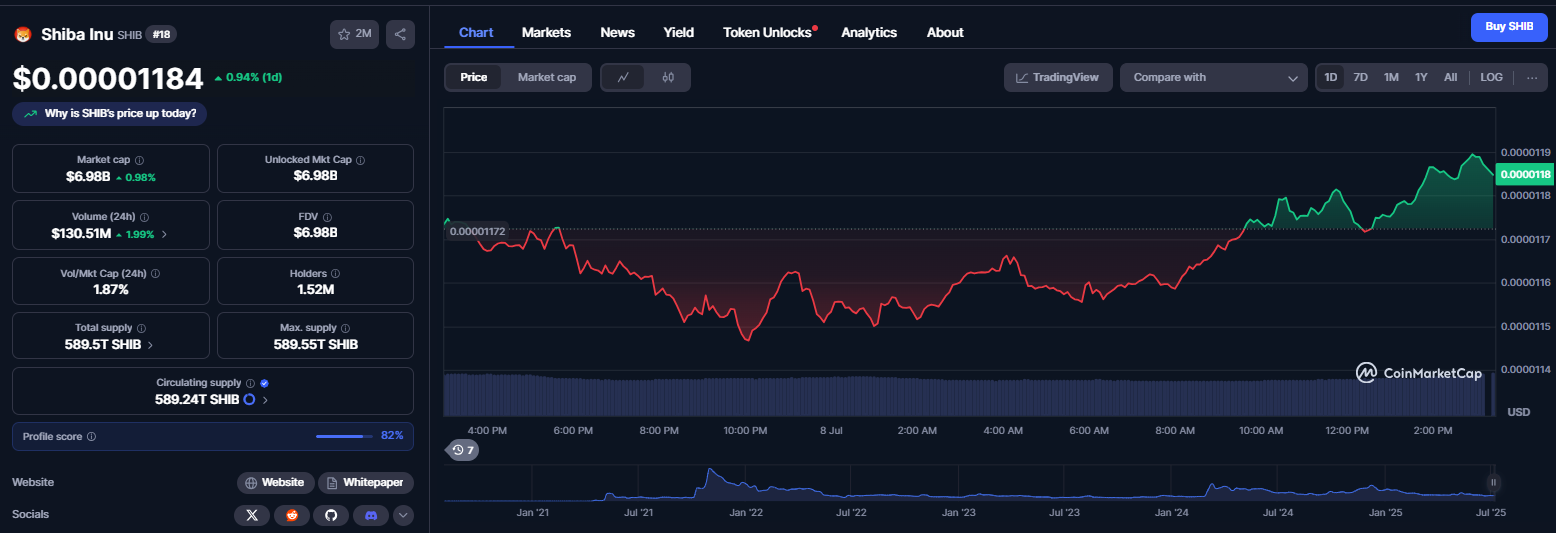Image resolution: width=1556 pixels, height=533 pixels.
Task: Click the Volume (24h) info icon
Action: 144,217
